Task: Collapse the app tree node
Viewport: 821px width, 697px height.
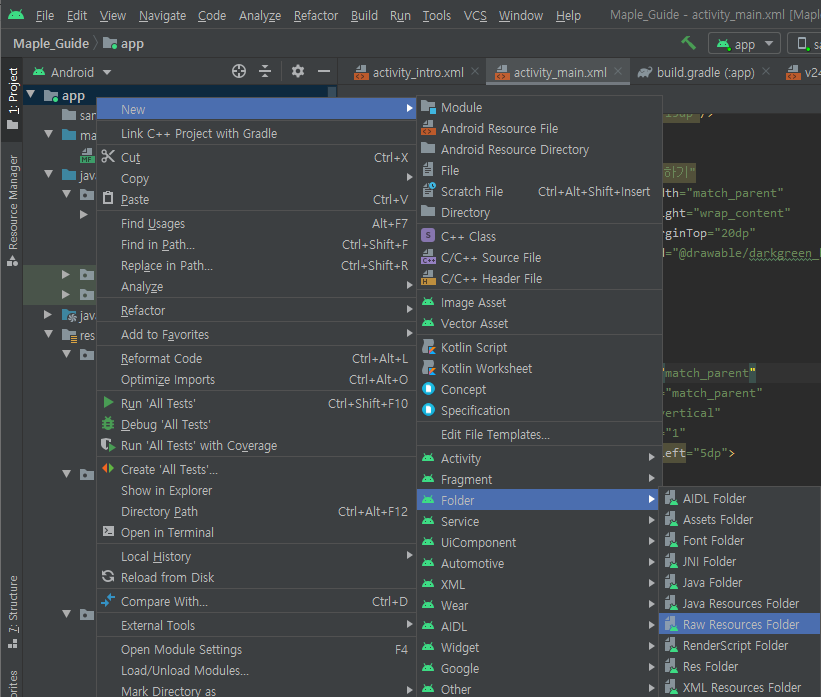Action: [31, 95]
